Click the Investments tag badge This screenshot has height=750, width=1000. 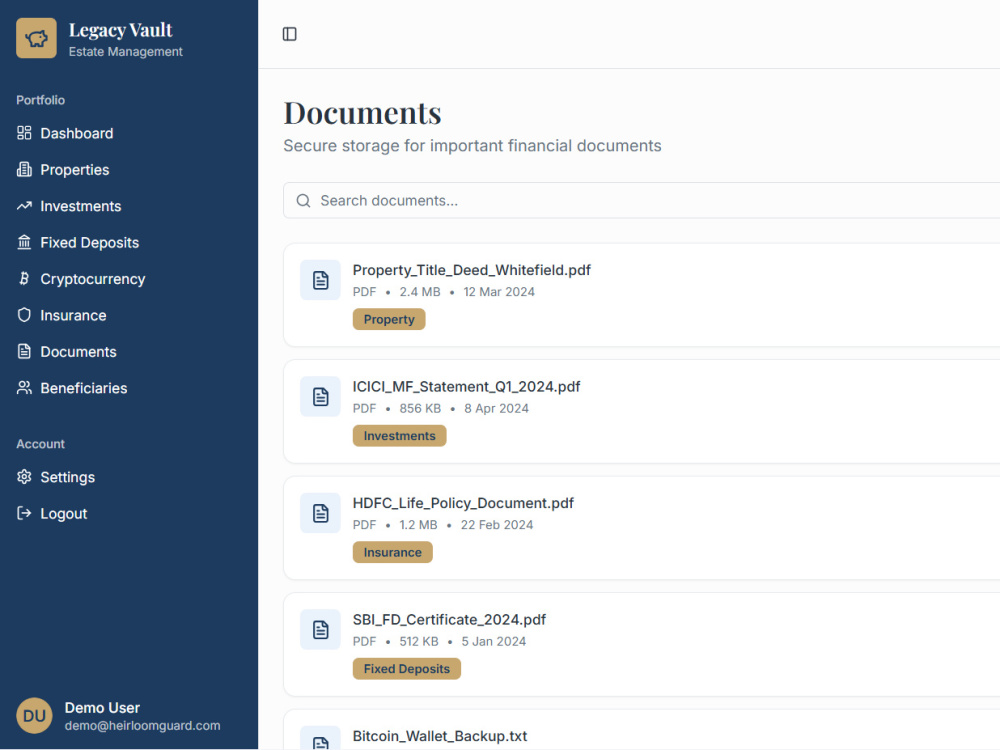click(399, 436)
